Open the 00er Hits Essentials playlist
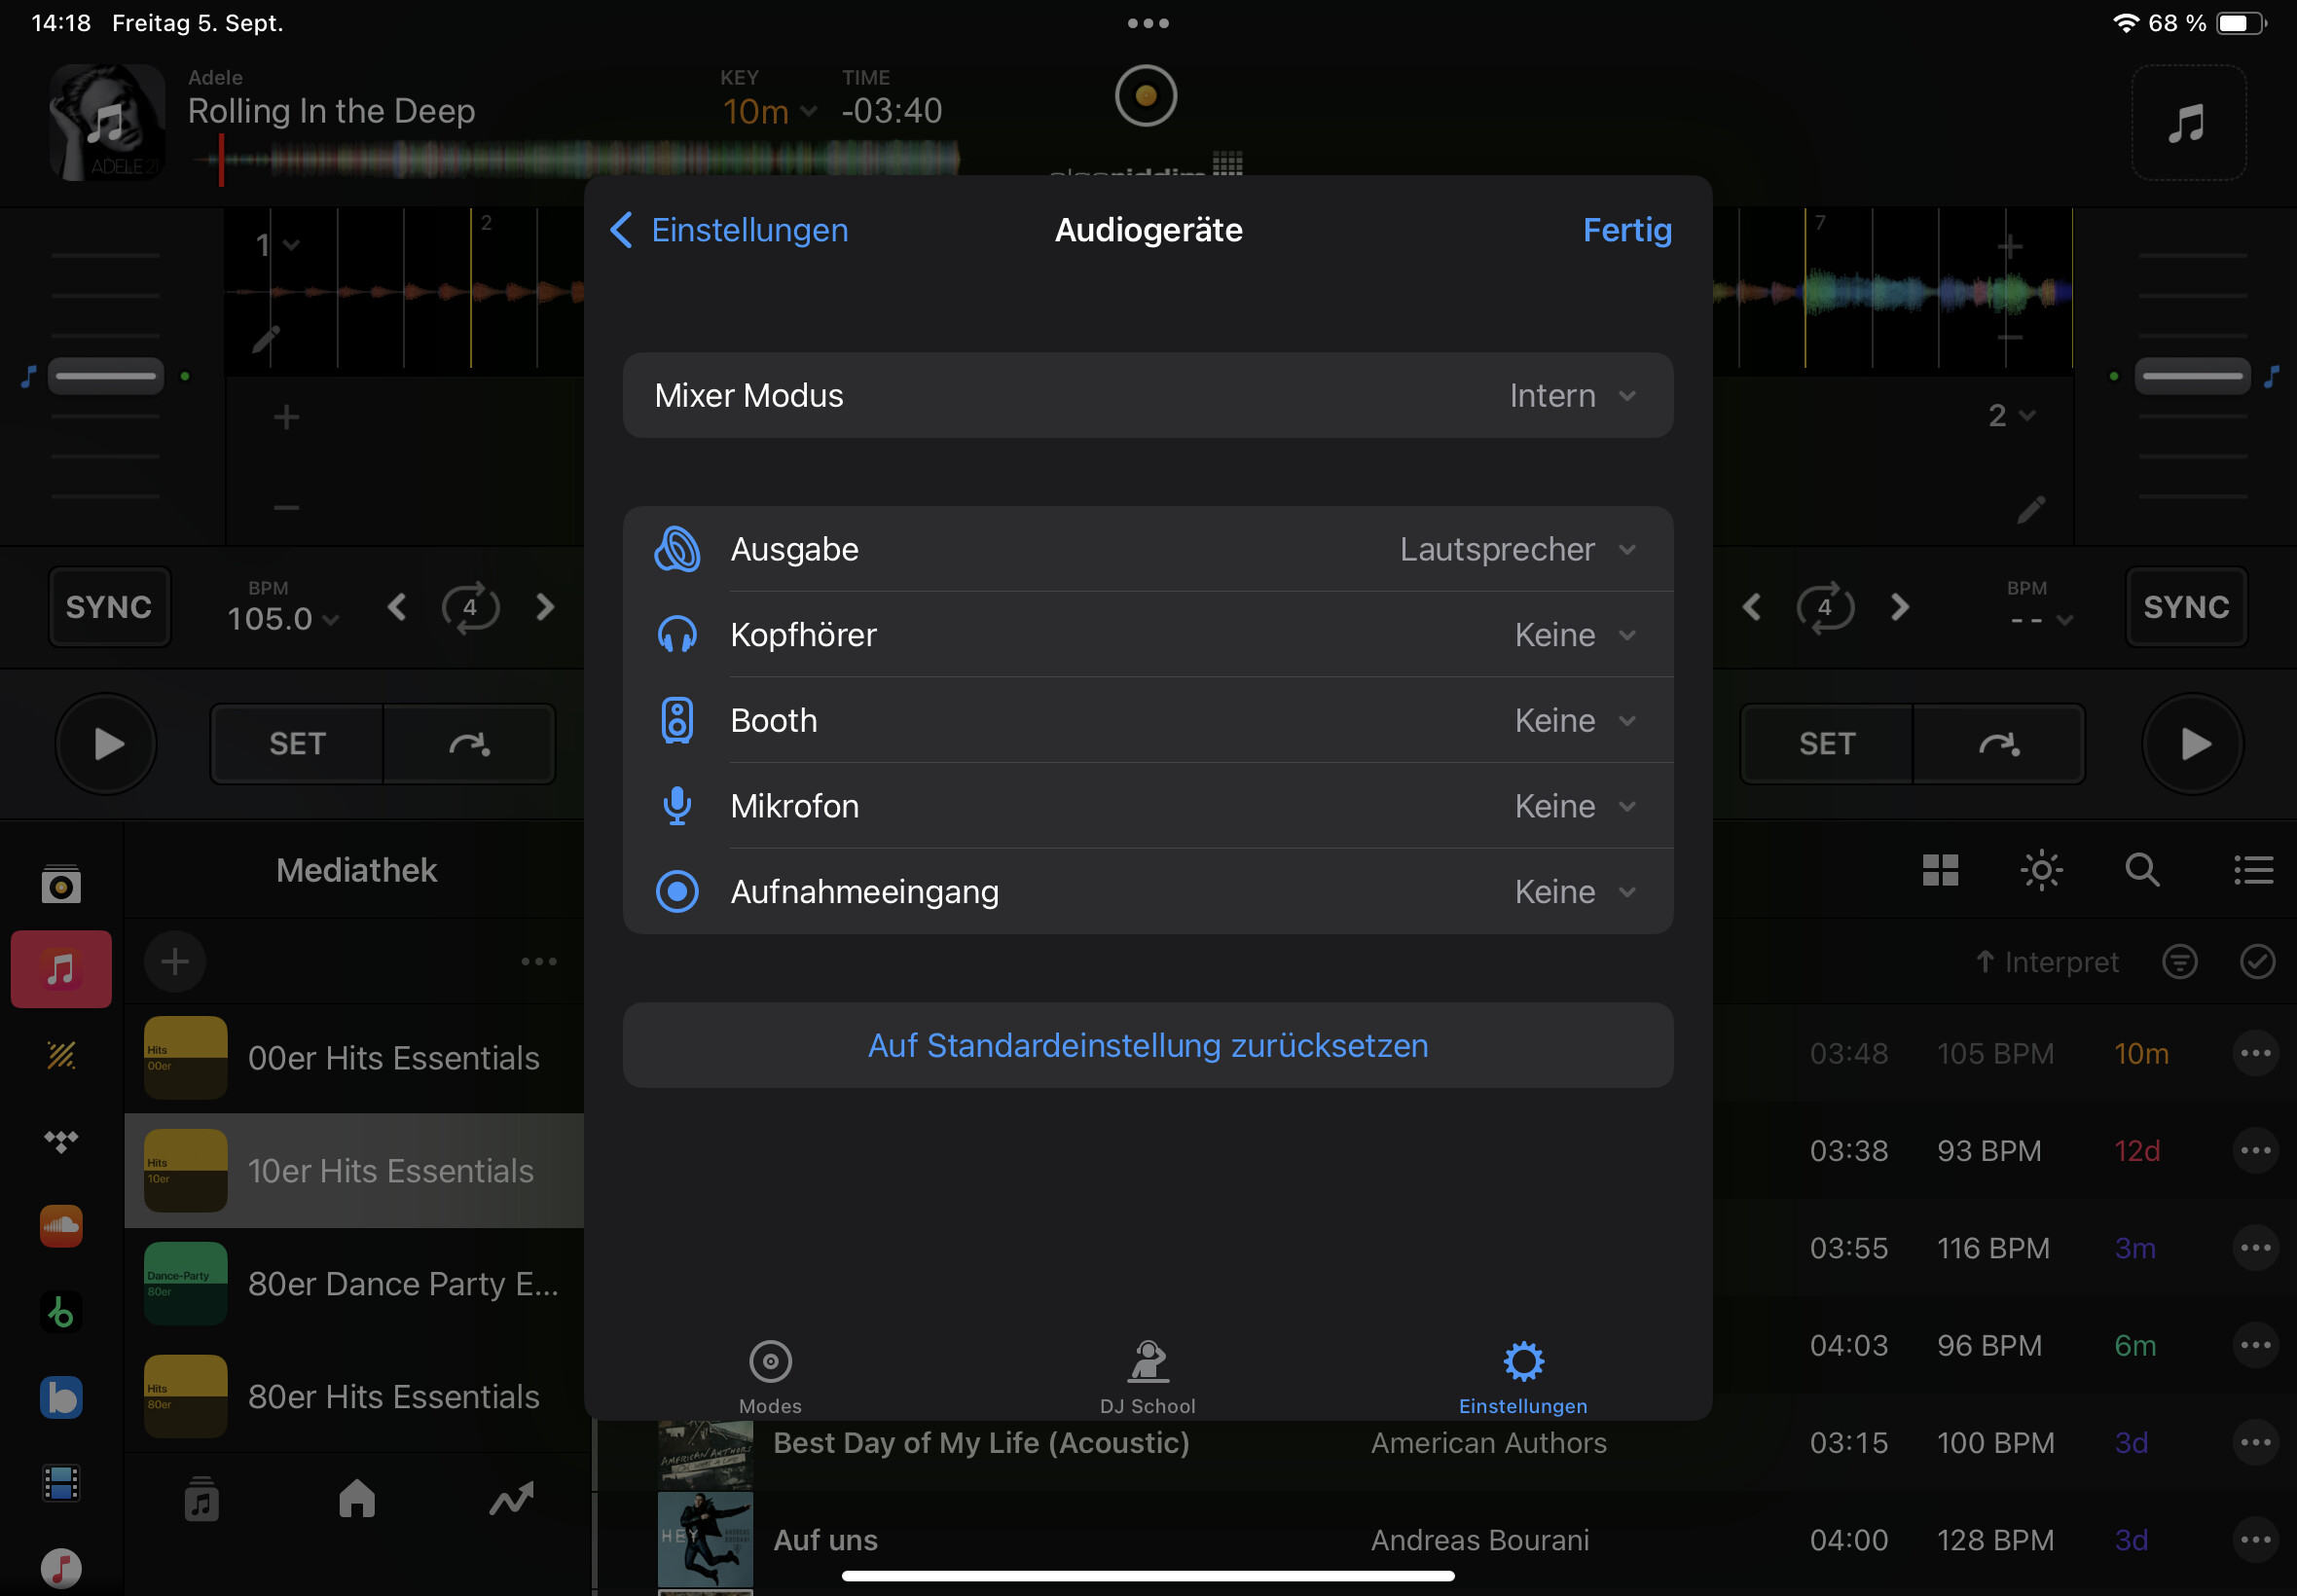 (x=354, y=1057)
